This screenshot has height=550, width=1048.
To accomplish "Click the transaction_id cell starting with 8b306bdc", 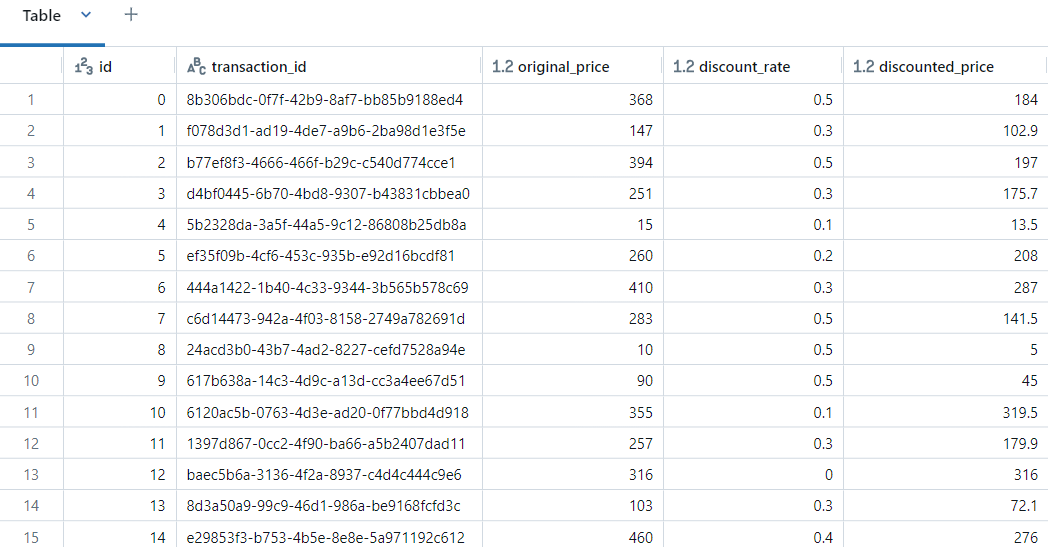I will [324, 100].
